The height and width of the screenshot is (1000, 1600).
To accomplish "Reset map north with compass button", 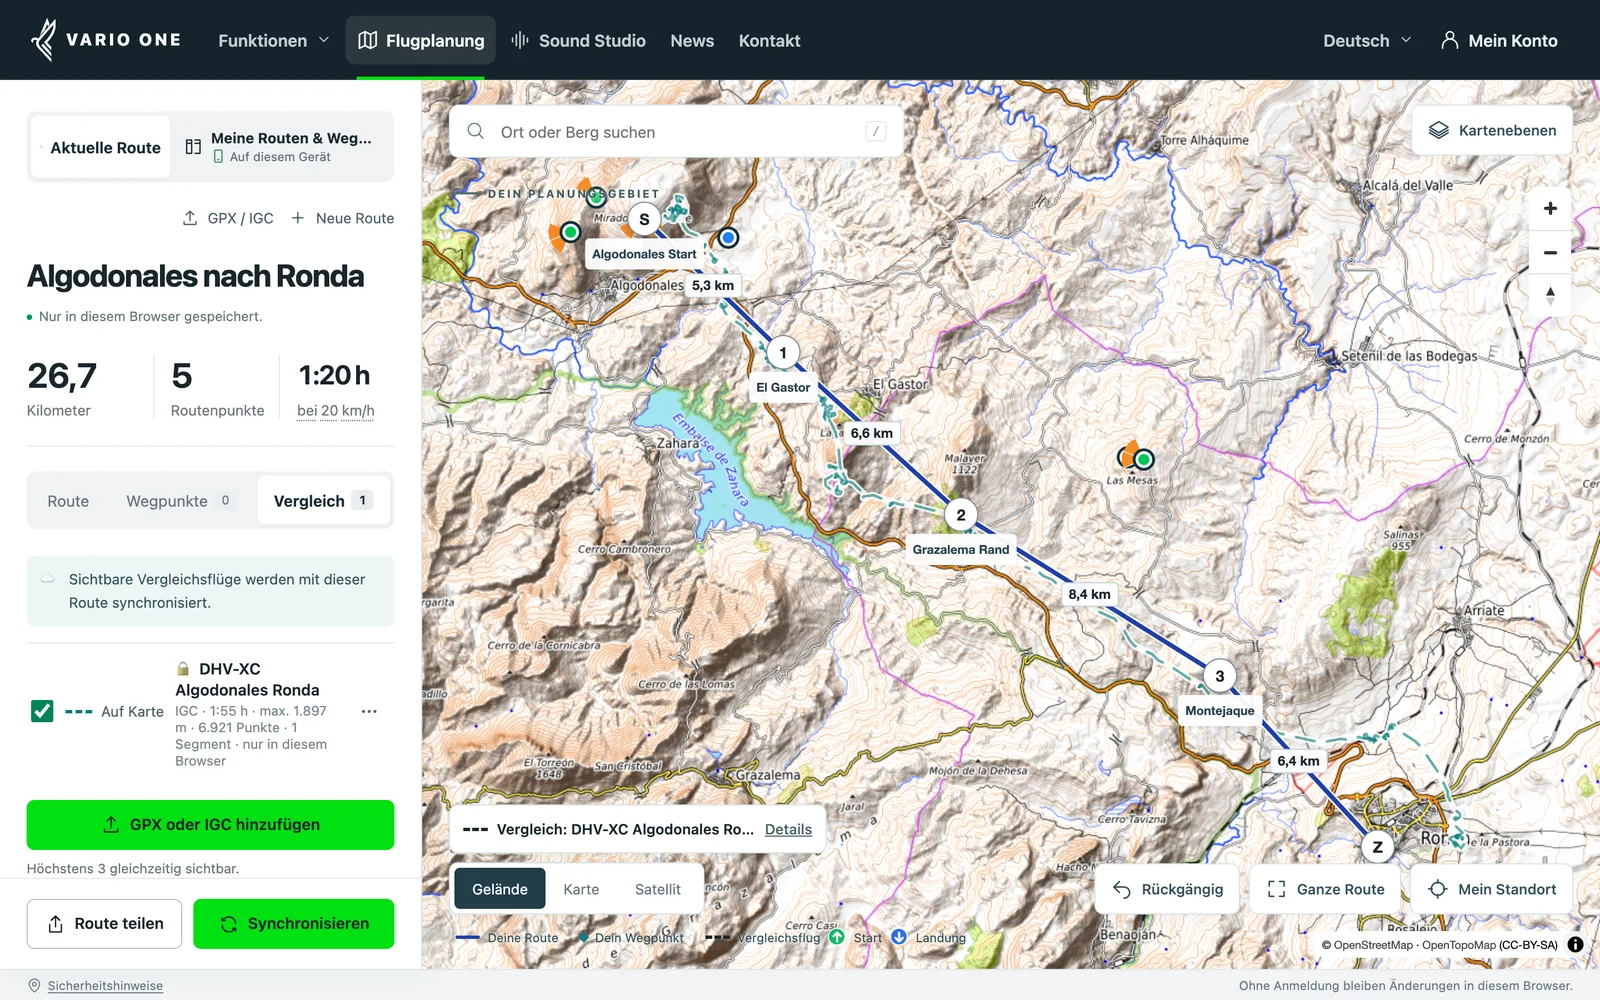I will [x=1550, y=296].
